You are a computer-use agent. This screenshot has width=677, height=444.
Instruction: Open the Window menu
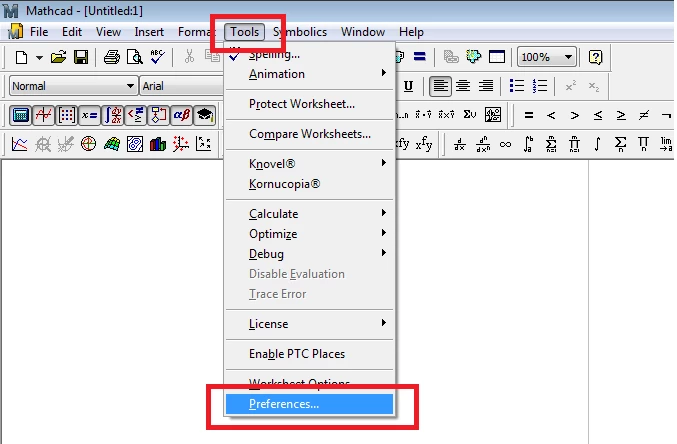click(363, 32)
